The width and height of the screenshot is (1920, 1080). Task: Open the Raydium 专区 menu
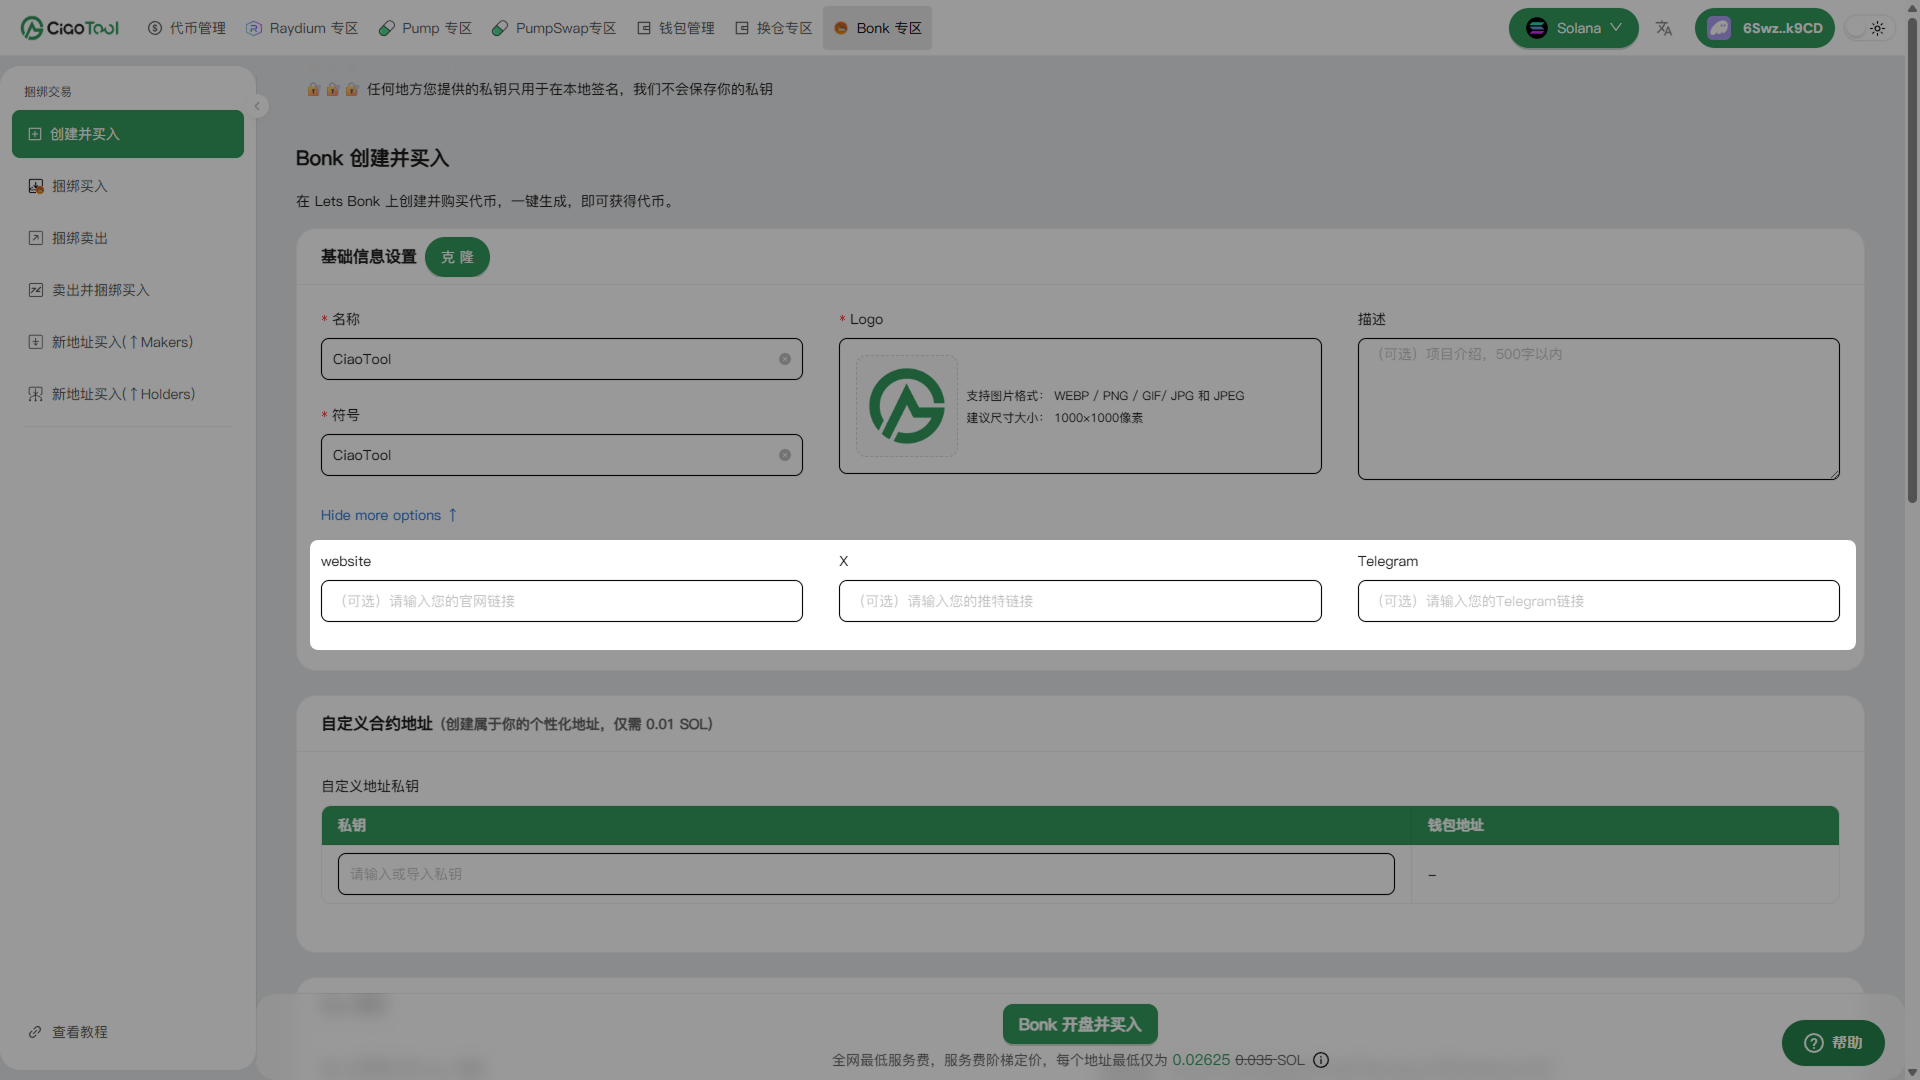click(x=302, y=28)
